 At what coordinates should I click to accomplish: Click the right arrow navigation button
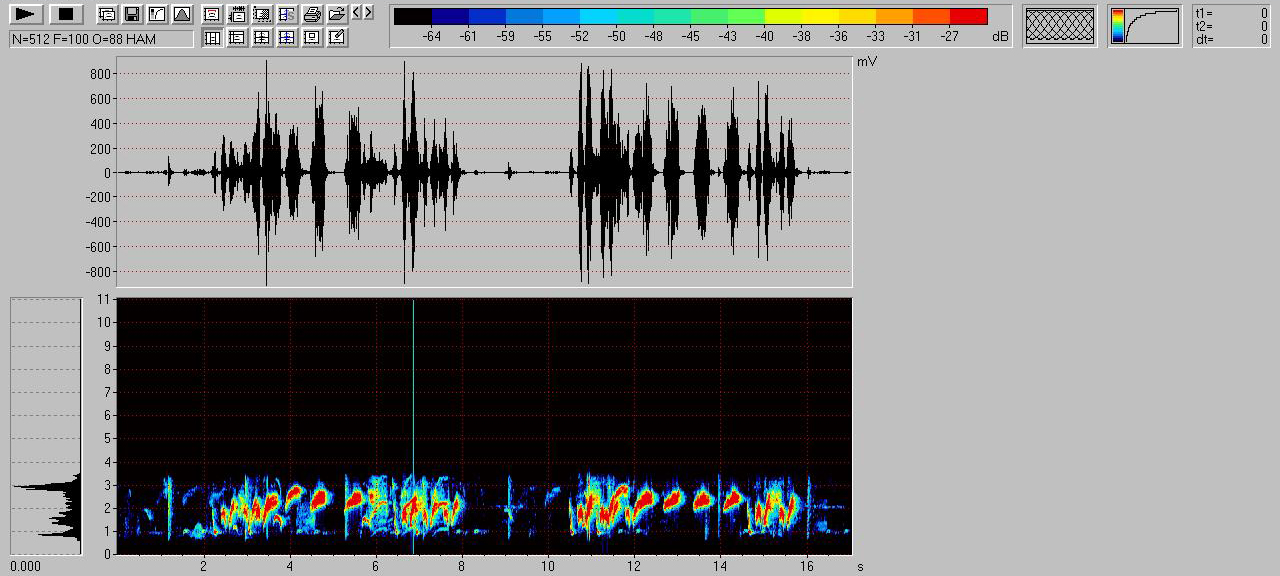369,12
